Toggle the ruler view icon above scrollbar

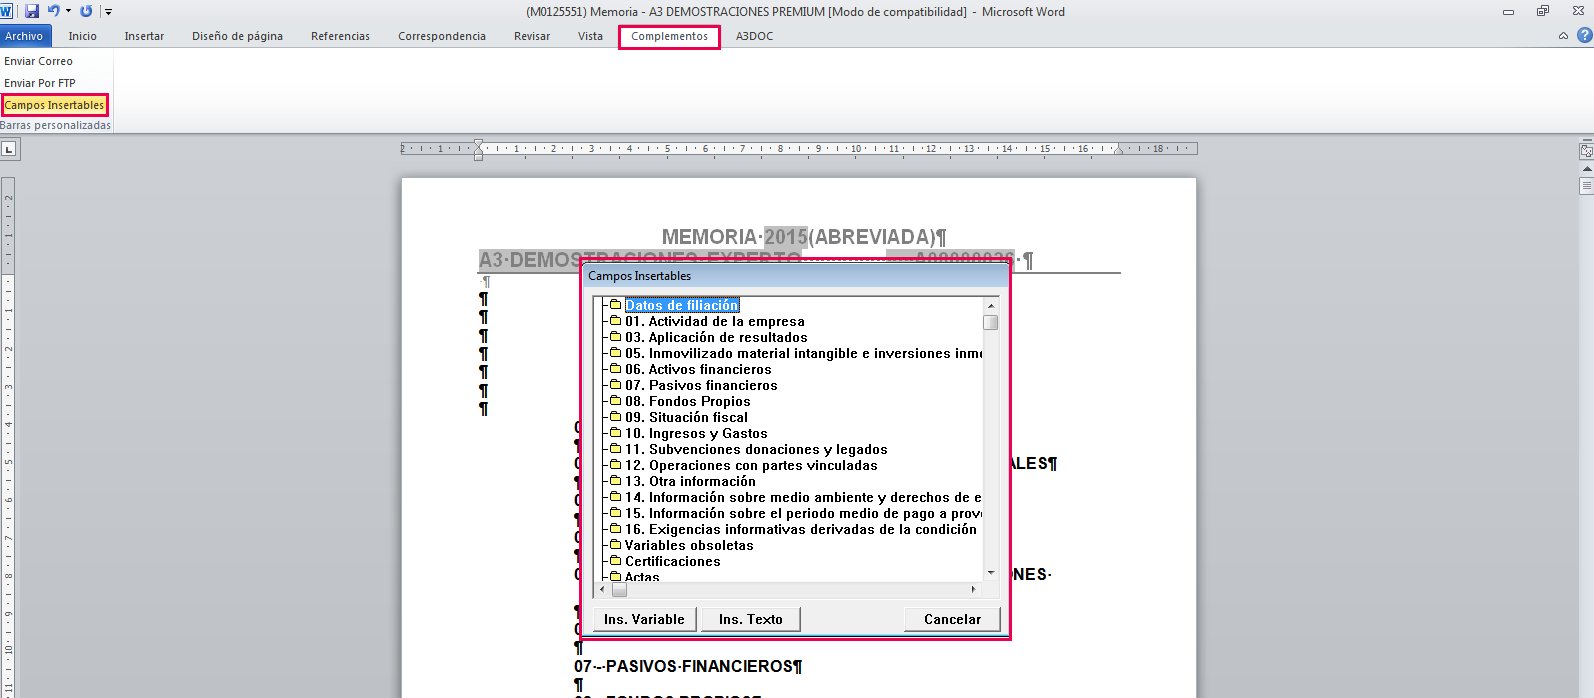[1586, 151]
